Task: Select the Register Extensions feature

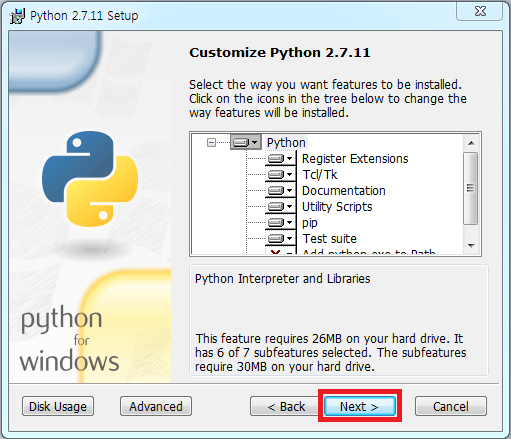Action: pyautogui.click(x=355, y=159)
